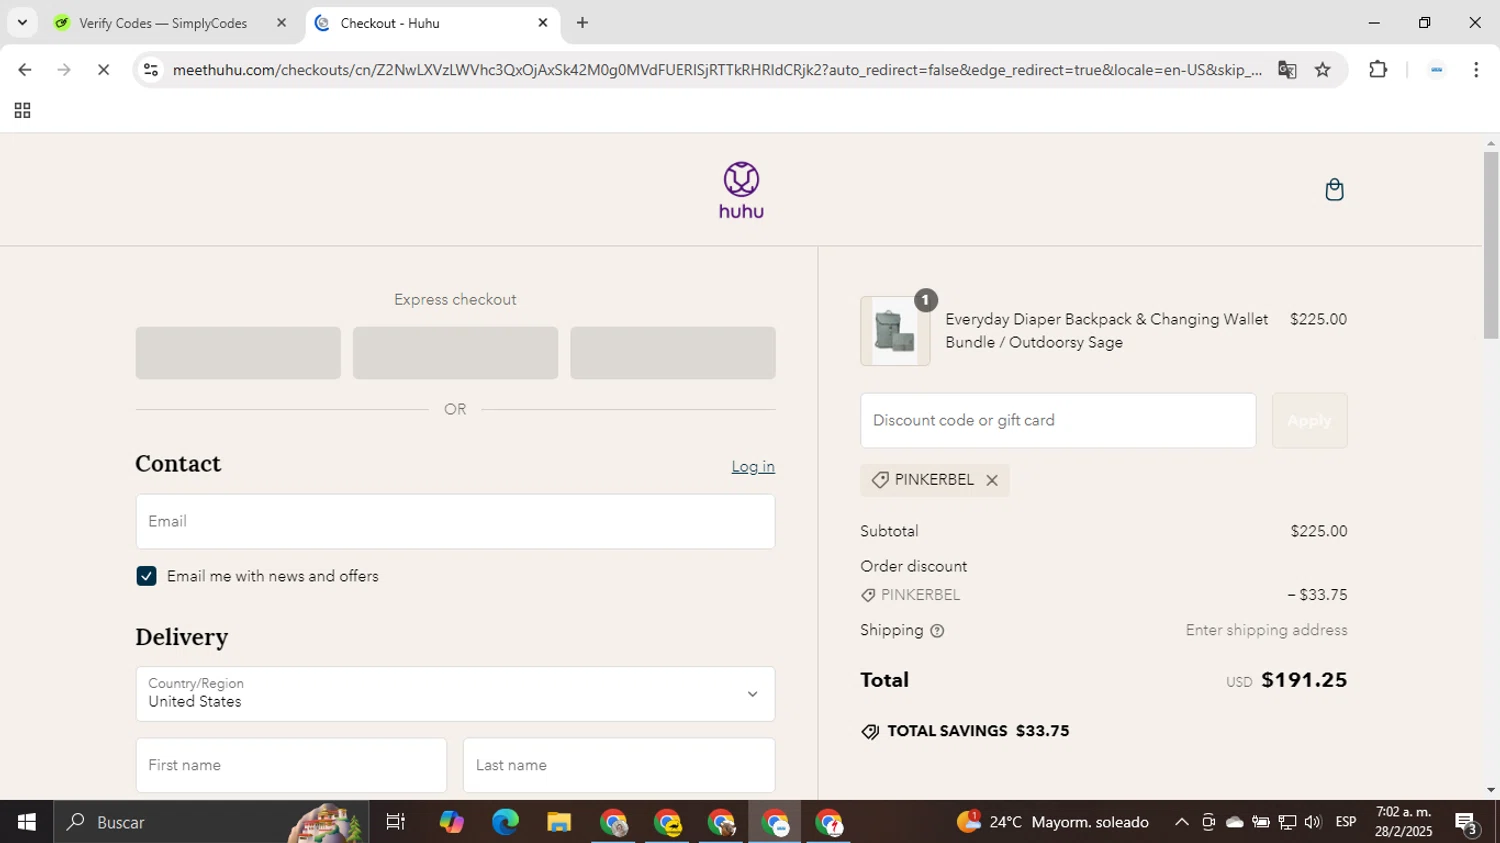Stop page loading with the X button
The width and height of the screenshot is (1500, 843).
click(103, 70)
